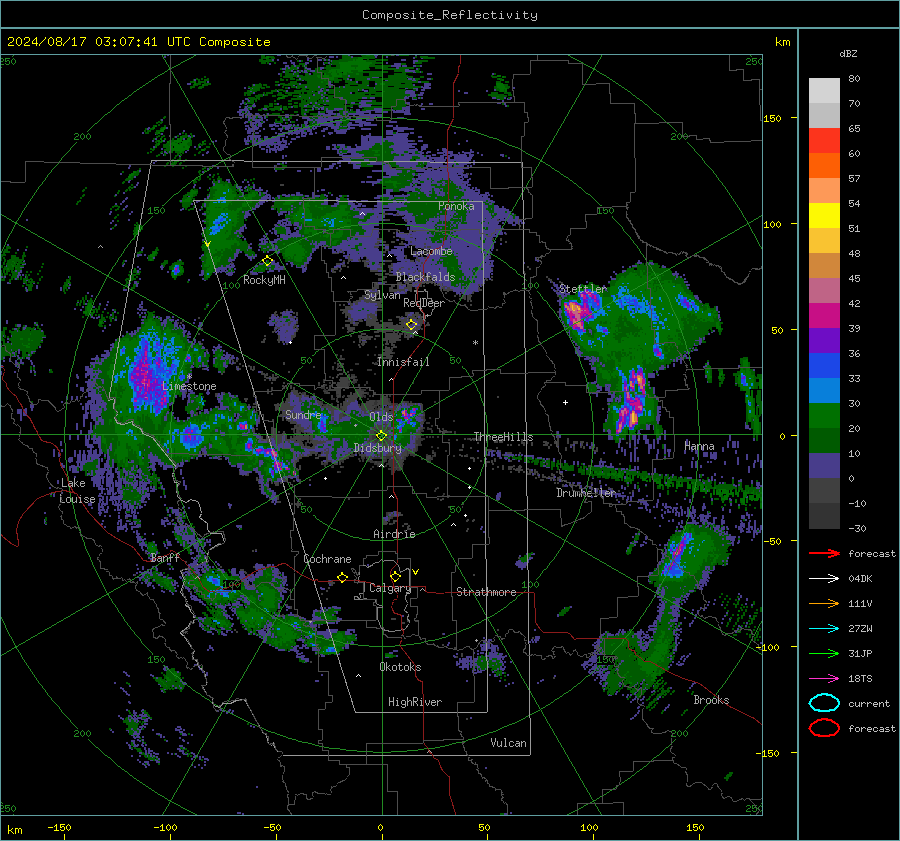
Task: Click the Sylvan label
Action: click(382, 295)
